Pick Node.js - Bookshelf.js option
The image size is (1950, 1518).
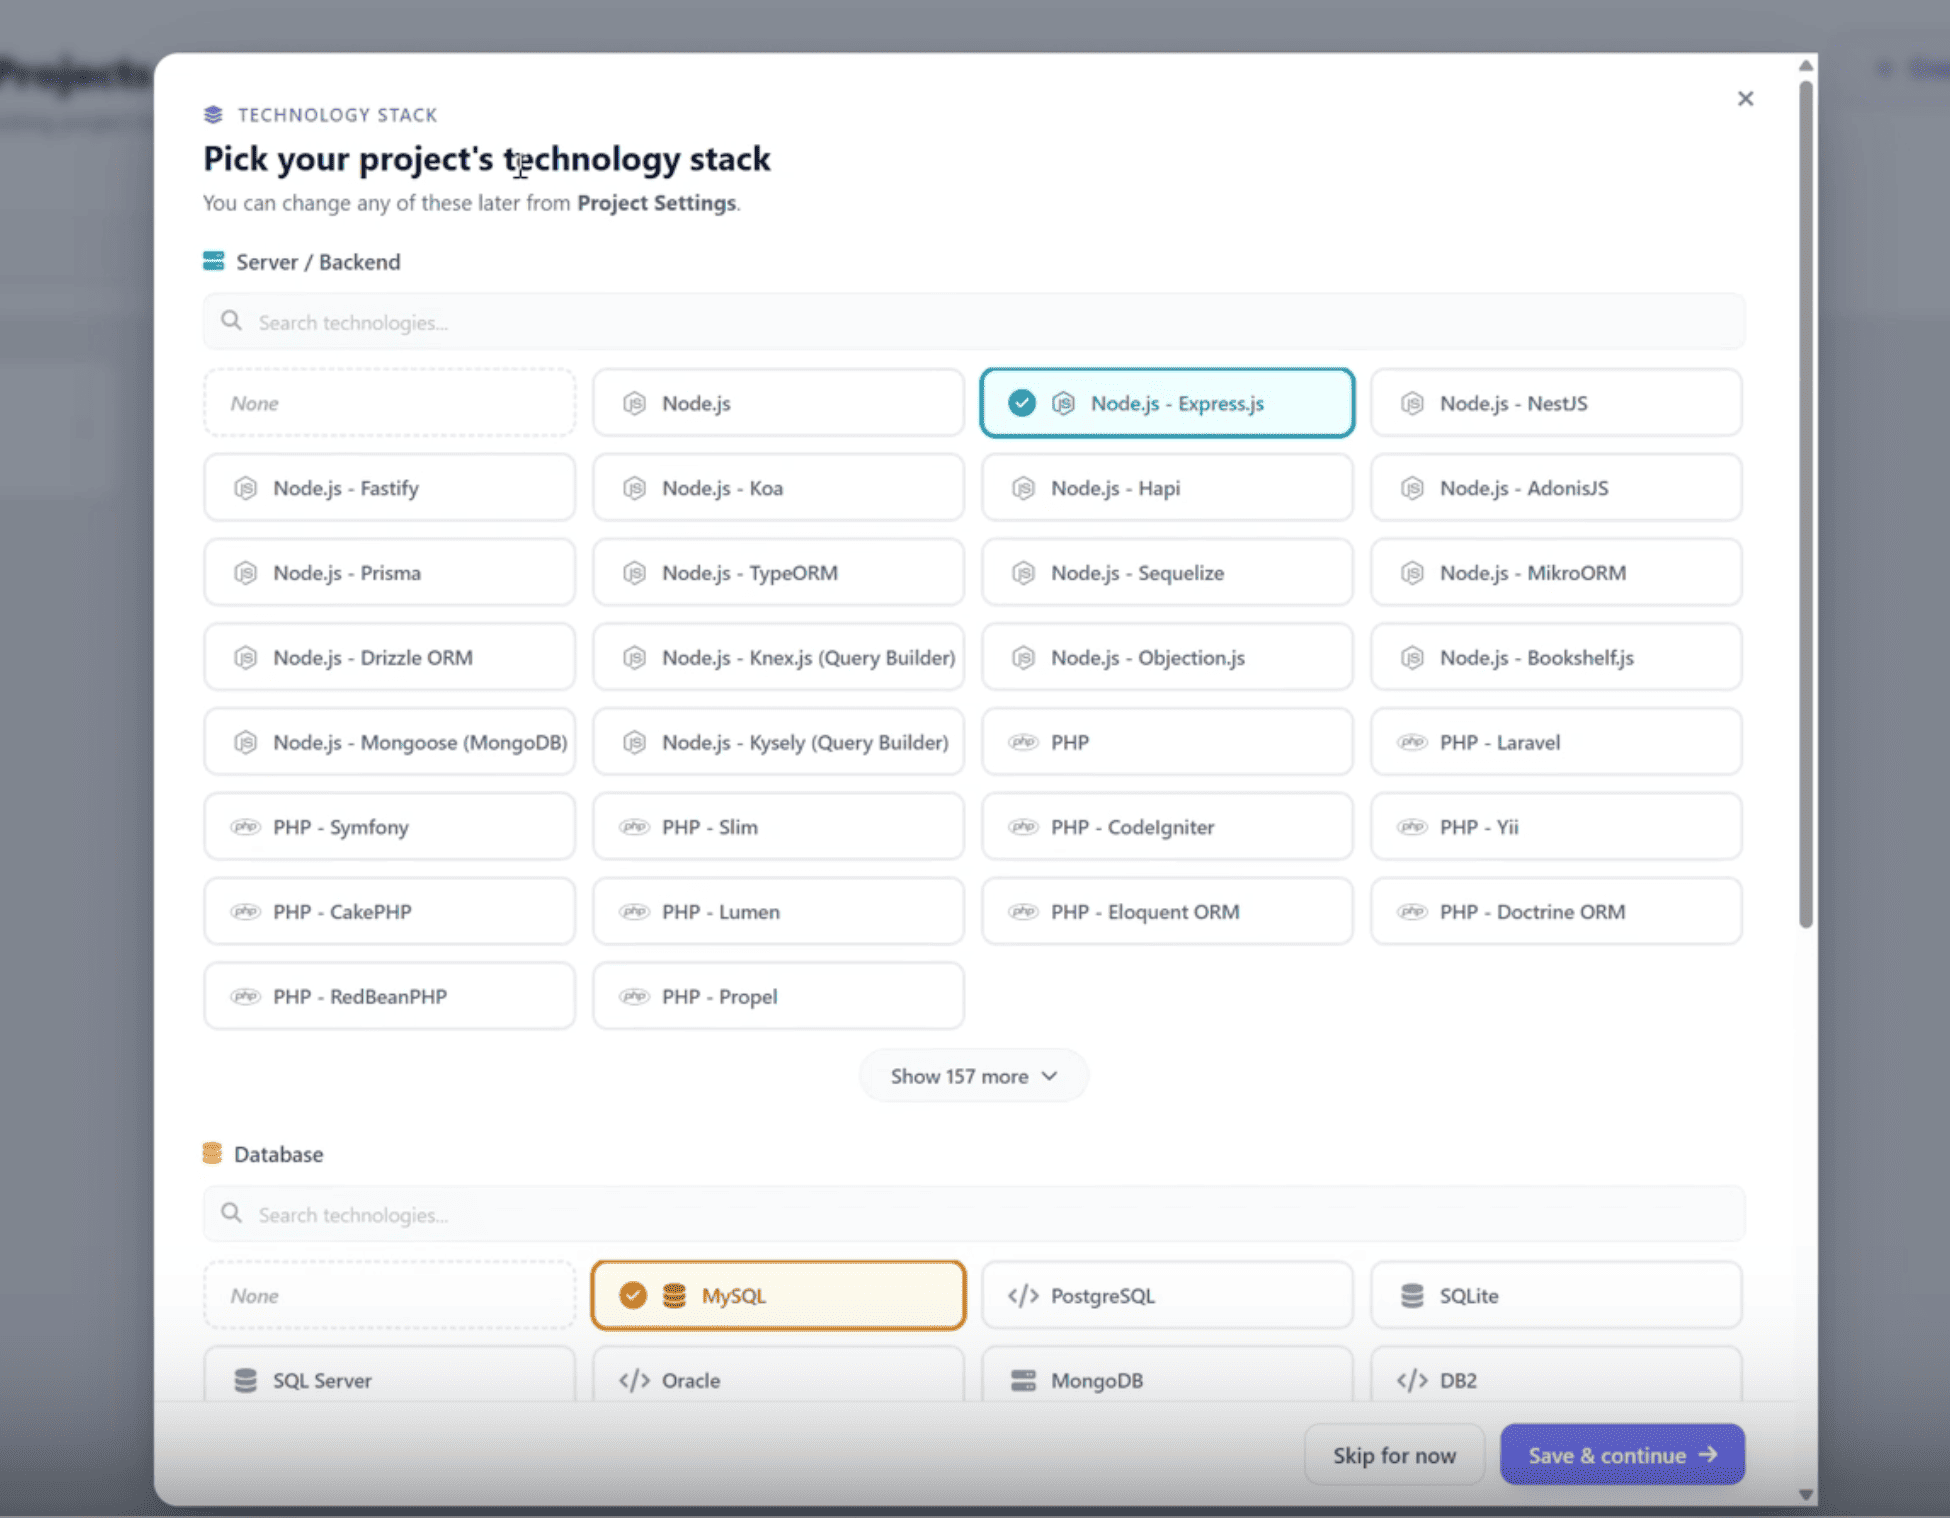pos(1556,657)
